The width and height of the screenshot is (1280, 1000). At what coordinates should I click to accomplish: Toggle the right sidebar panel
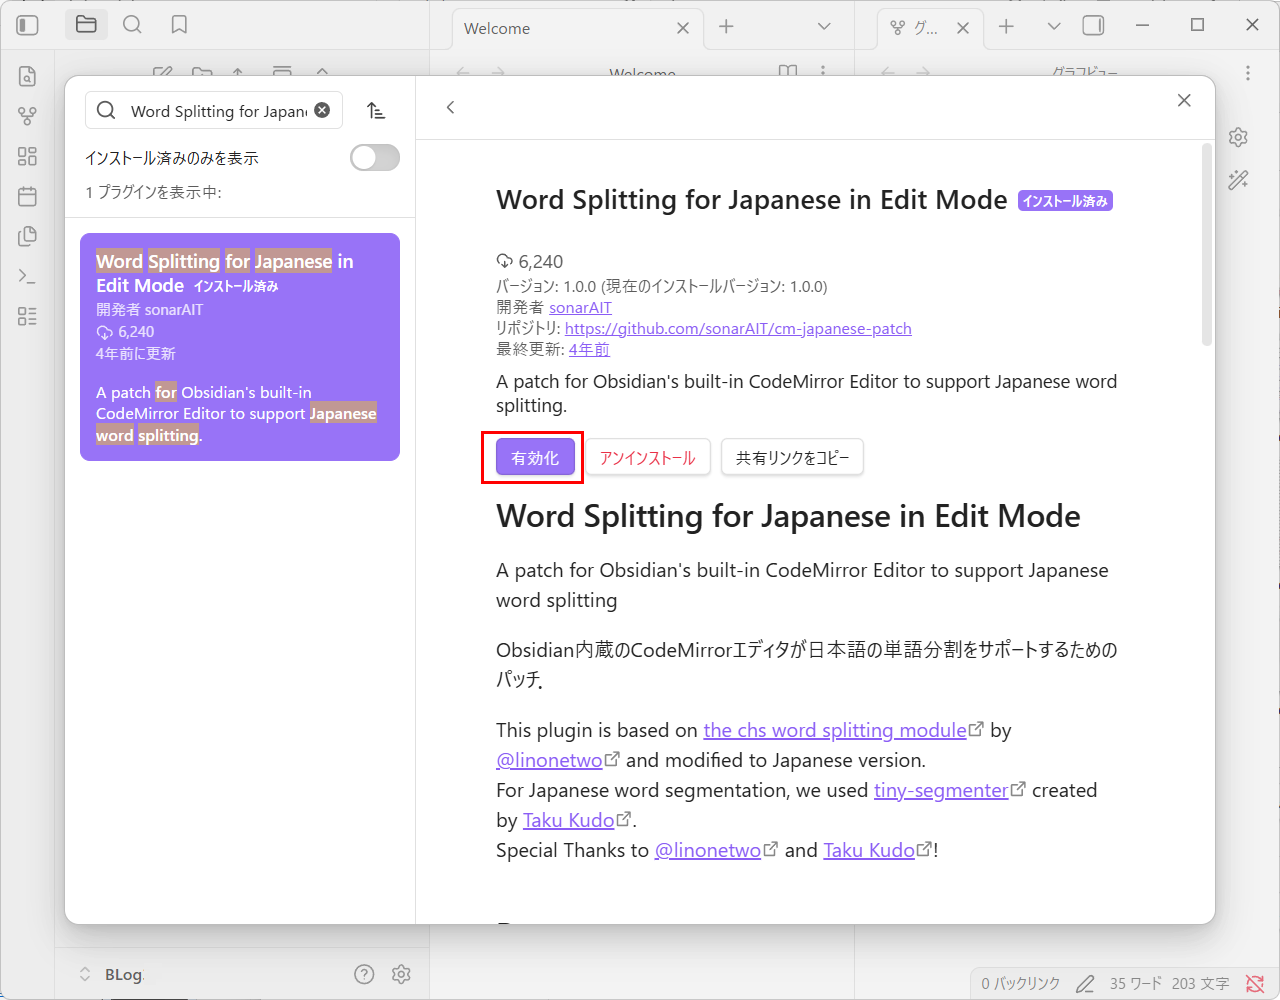[x=1093, y=25]
